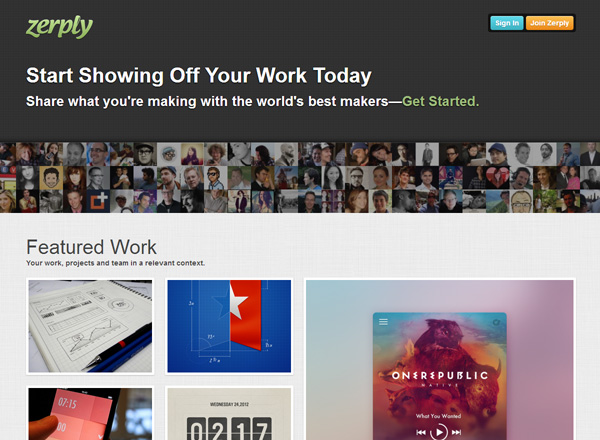Click the skip next track icon
The height and width of the screenshot is (440, 600).
point(457,432)
